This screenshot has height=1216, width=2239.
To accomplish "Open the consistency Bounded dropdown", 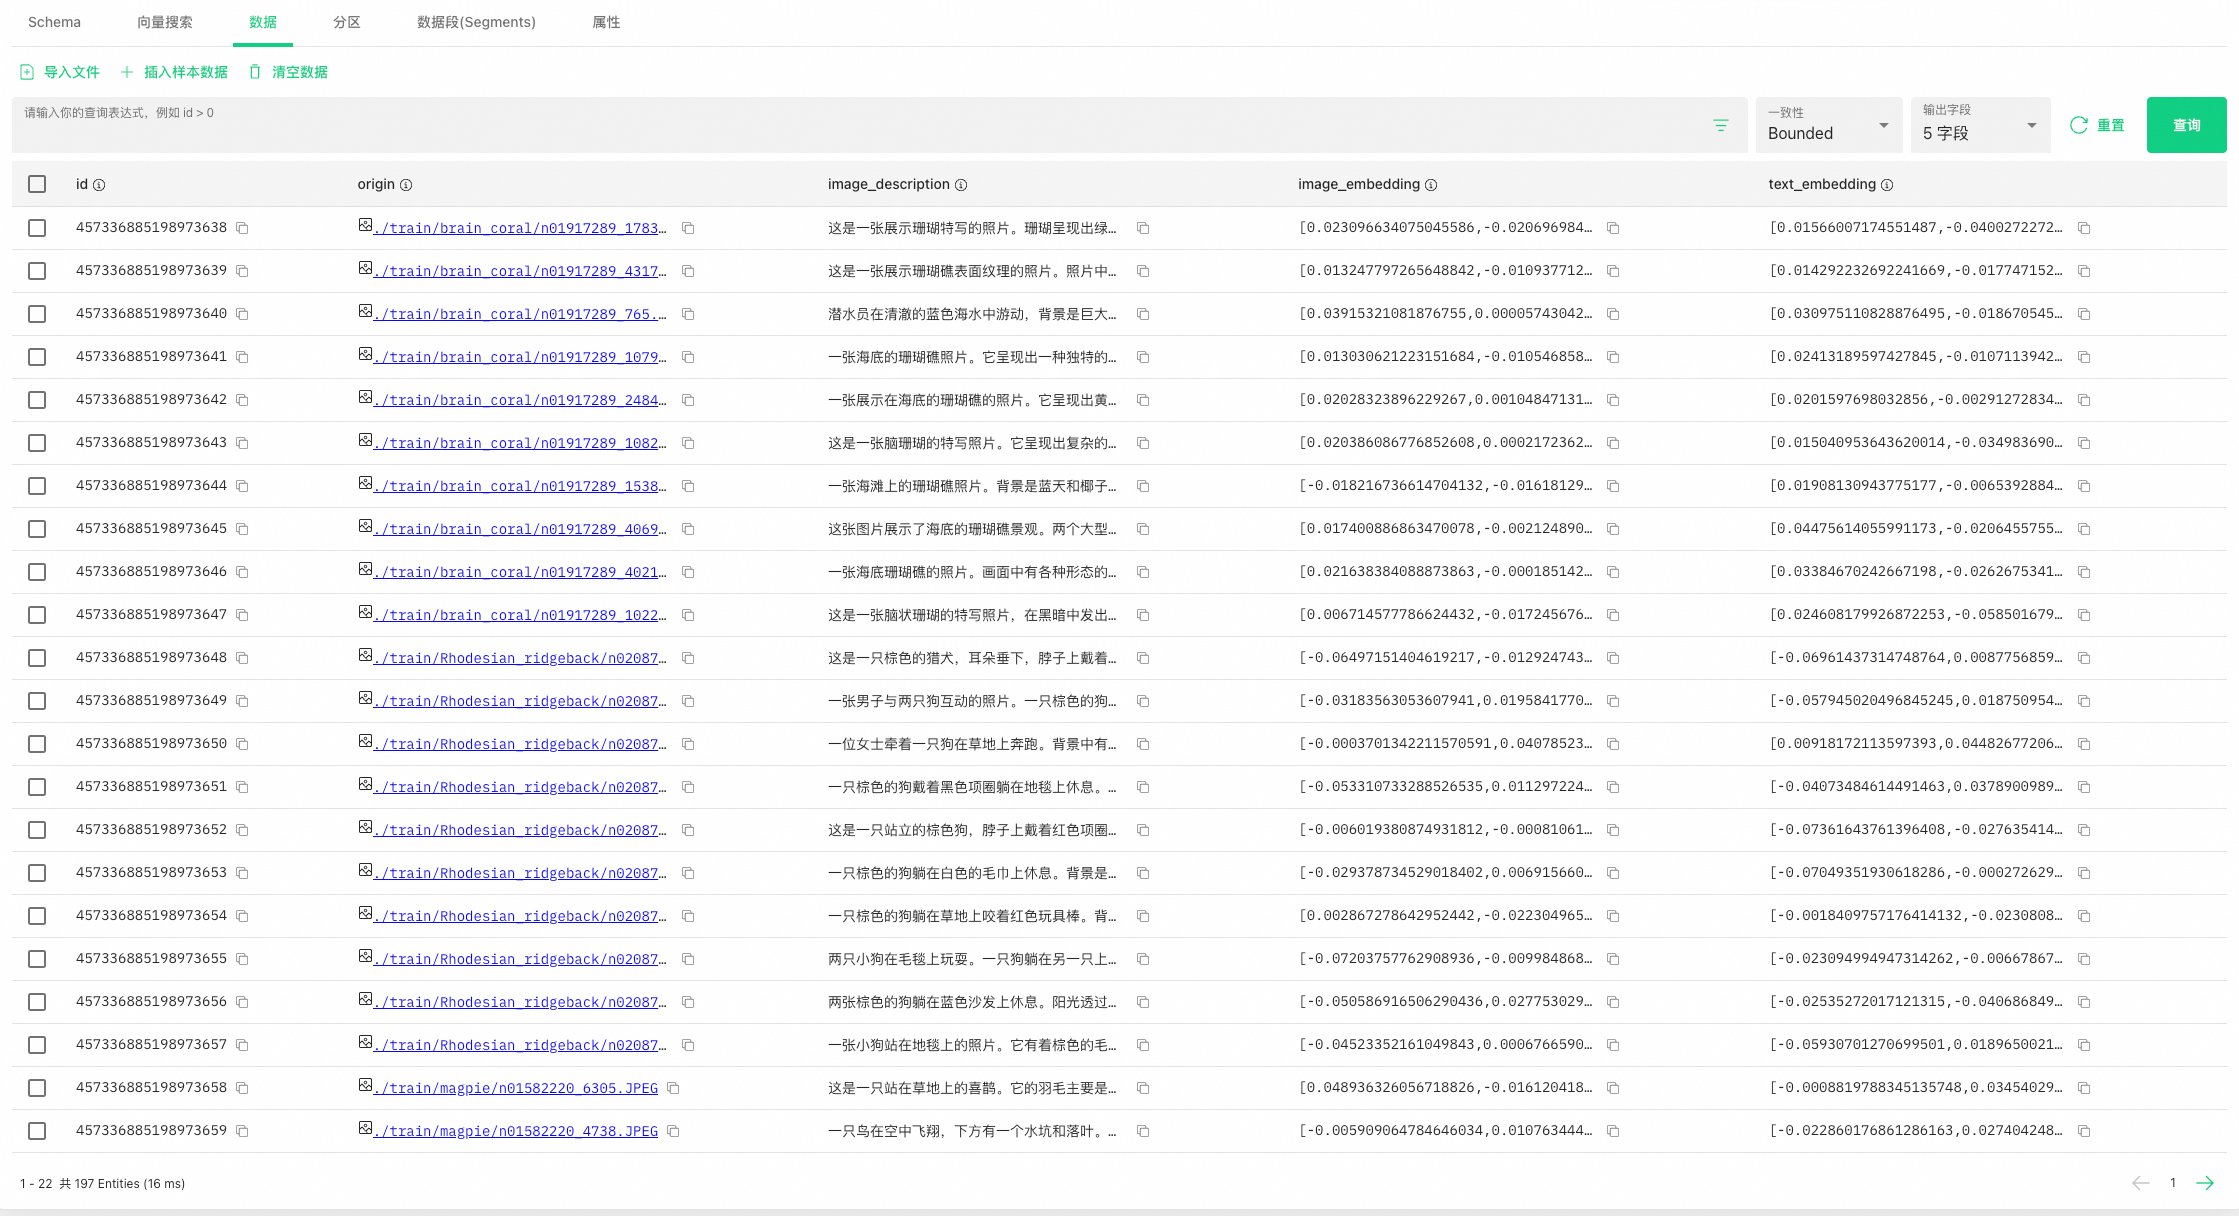I will click(x=1828, y=125).
